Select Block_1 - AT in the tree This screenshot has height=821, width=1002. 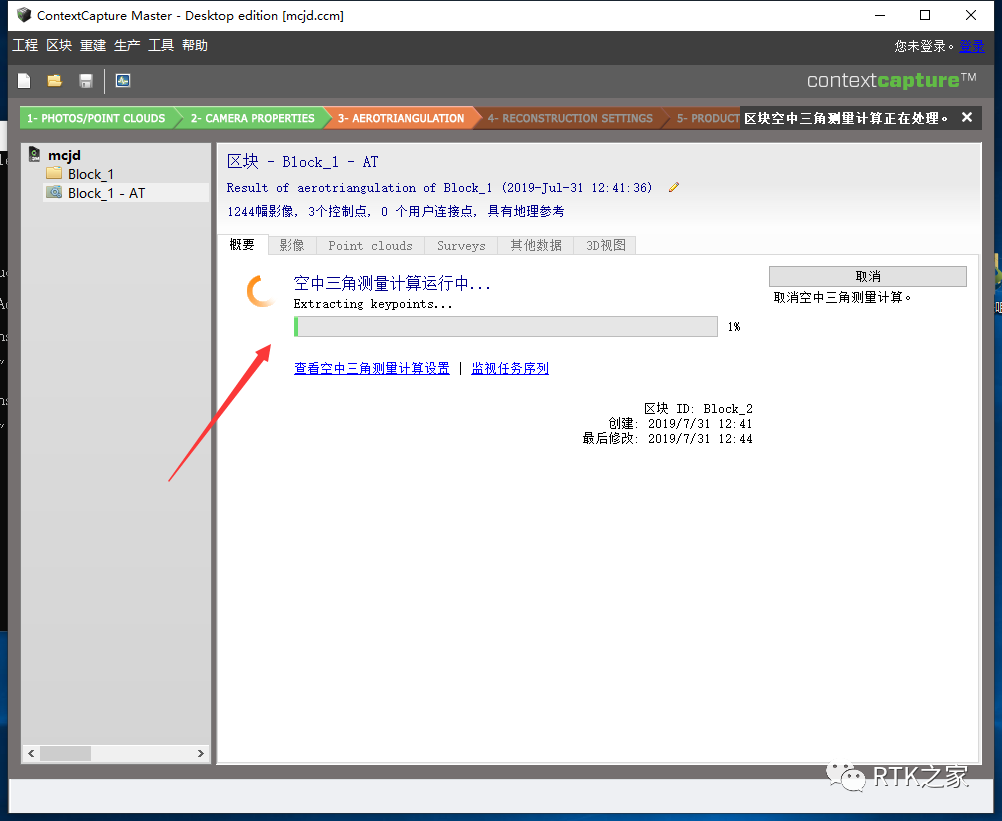pyautogui.click(x=107, y=193)
